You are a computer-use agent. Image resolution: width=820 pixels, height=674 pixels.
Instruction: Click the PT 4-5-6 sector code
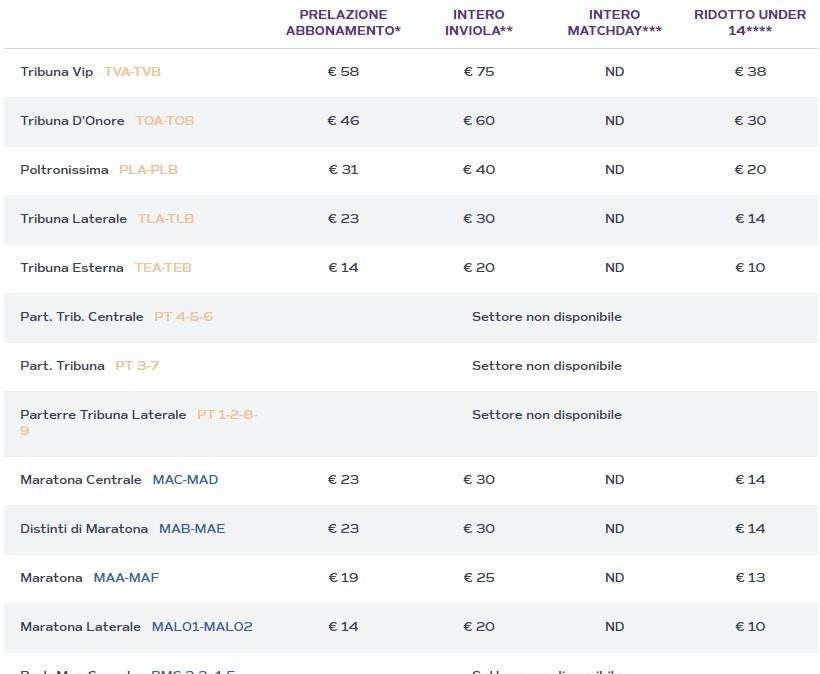coord(183,317)
